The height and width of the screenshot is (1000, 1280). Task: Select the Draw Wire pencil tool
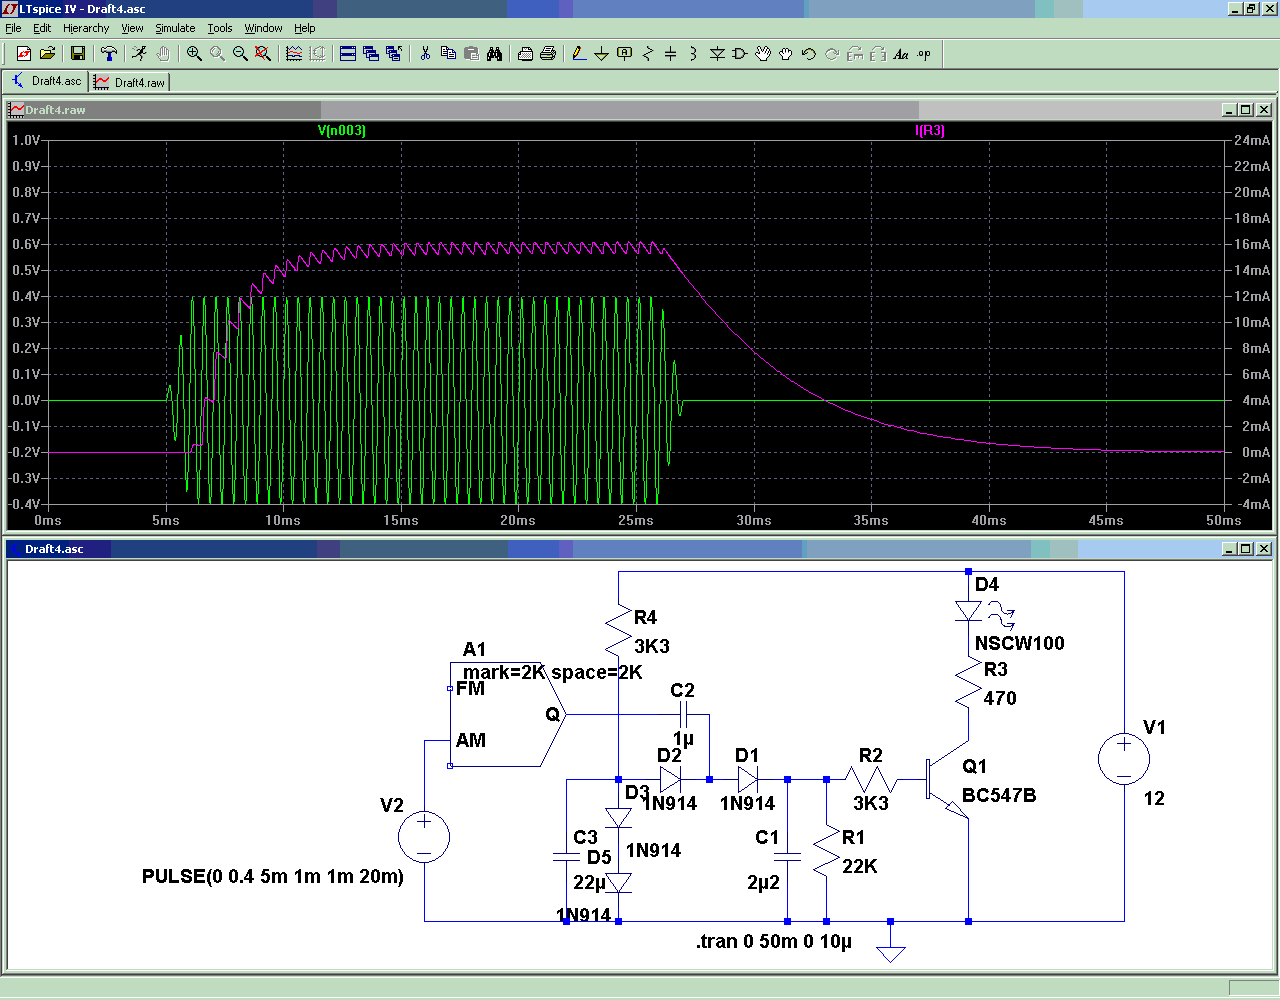[x=578, y=54]
